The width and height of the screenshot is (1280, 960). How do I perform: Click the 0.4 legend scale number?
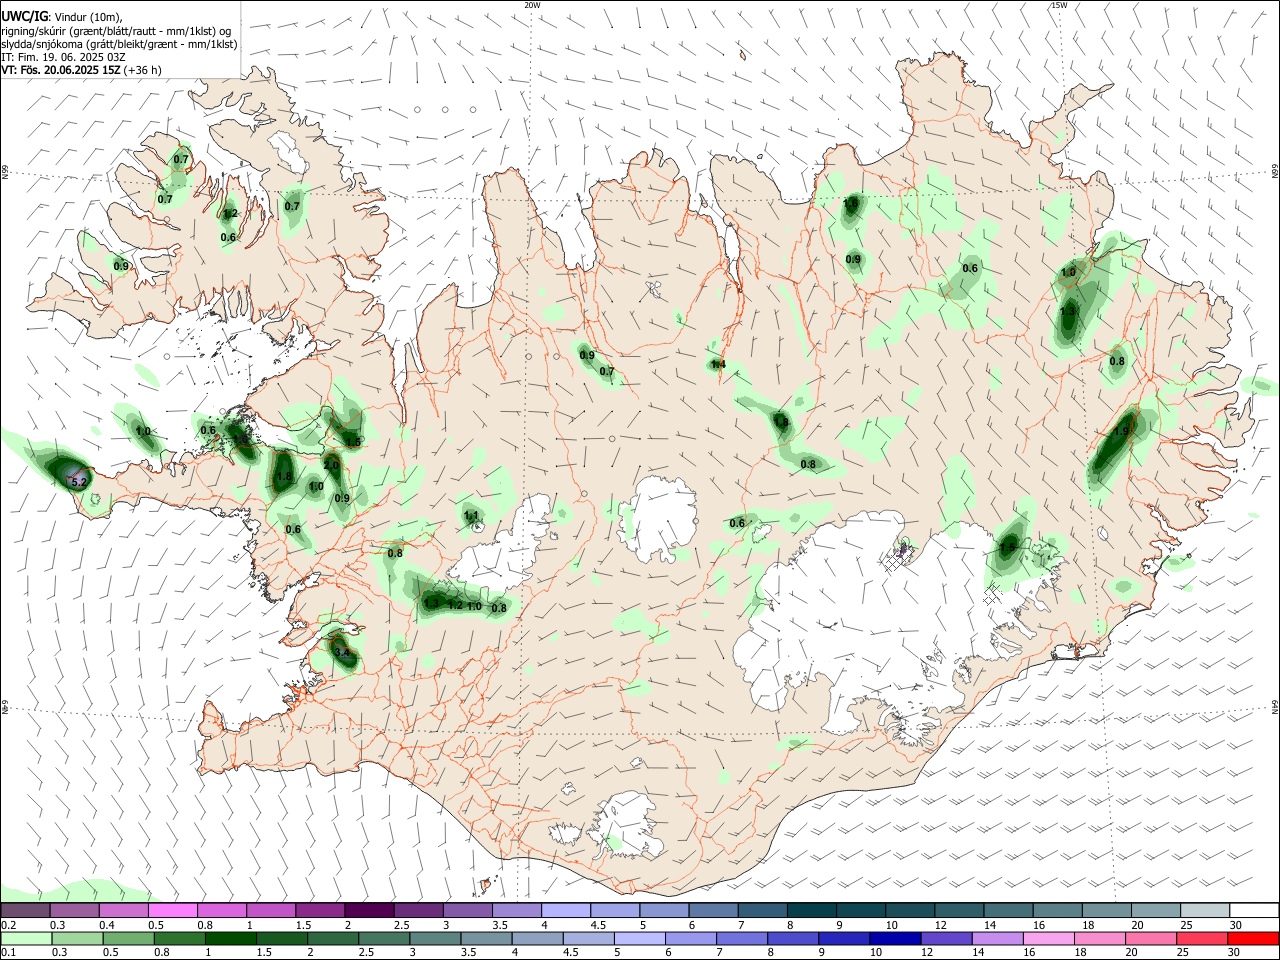click(107, 925)
